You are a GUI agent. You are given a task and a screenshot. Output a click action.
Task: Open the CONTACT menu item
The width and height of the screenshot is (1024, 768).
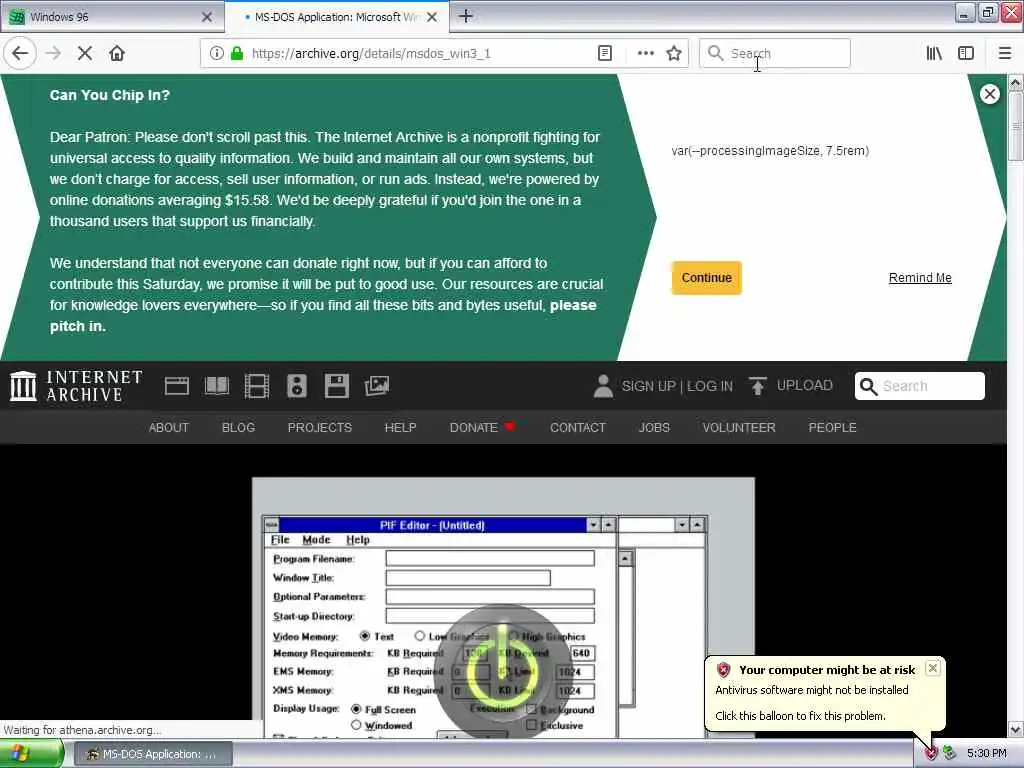coord(577,427)
